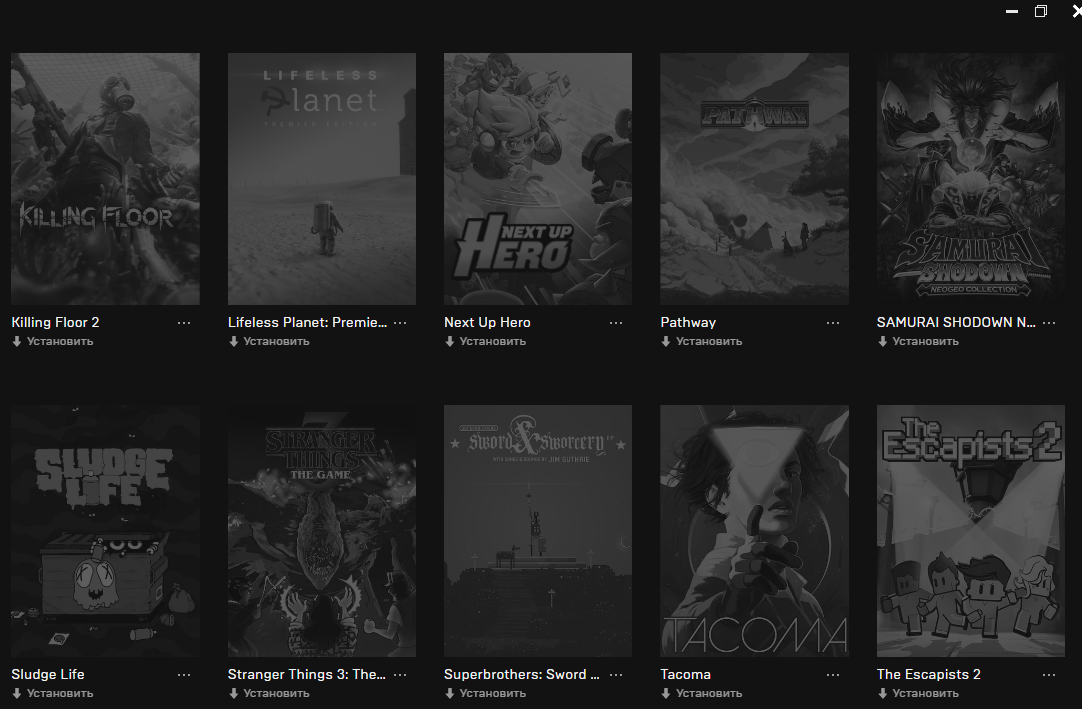Click the title text "Killing Floor 2"

[x=55, y=322]
